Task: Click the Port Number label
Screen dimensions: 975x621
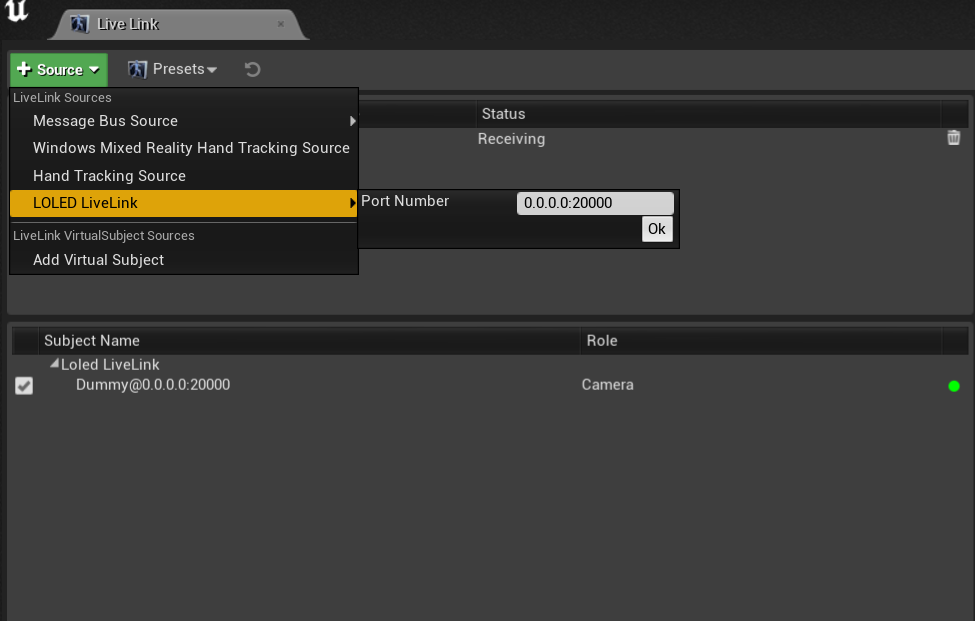Action: coord(405,201)
